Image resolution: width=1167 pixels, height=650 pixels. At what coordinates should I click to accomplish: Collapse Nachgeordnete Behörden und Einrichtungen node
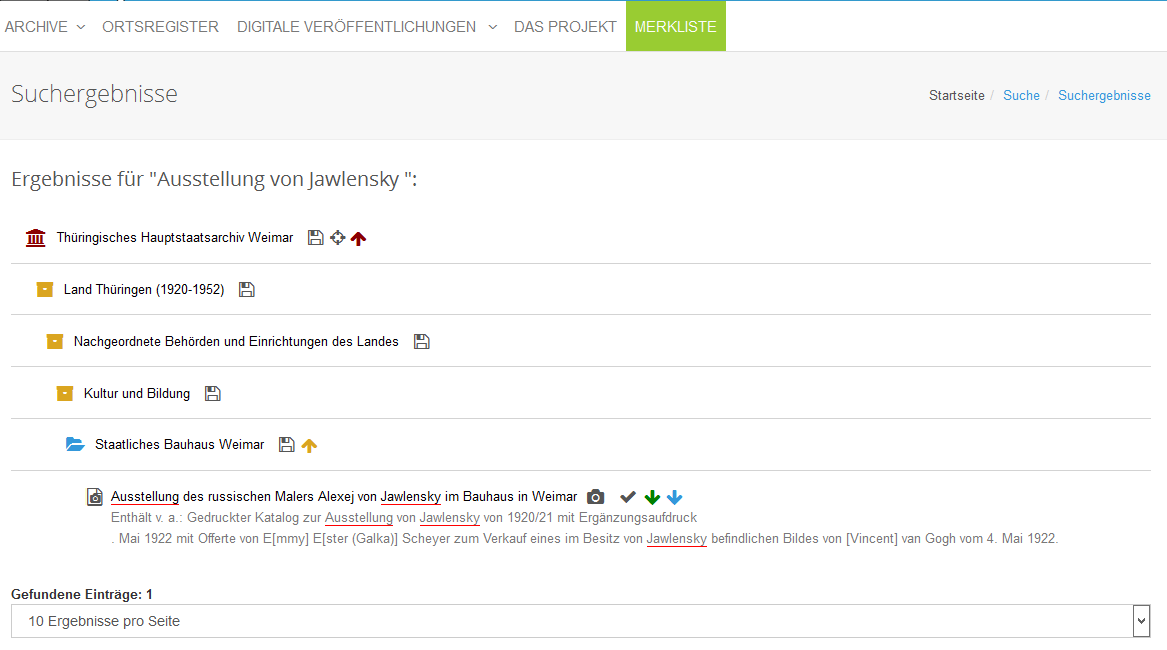[55, 342]
